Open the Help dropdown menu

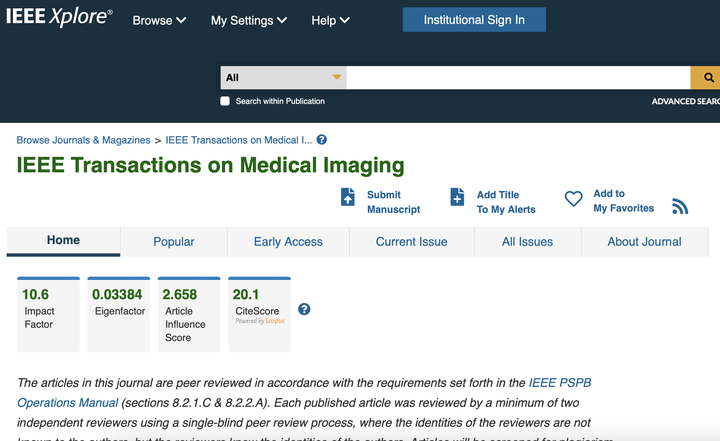(330, 20)
